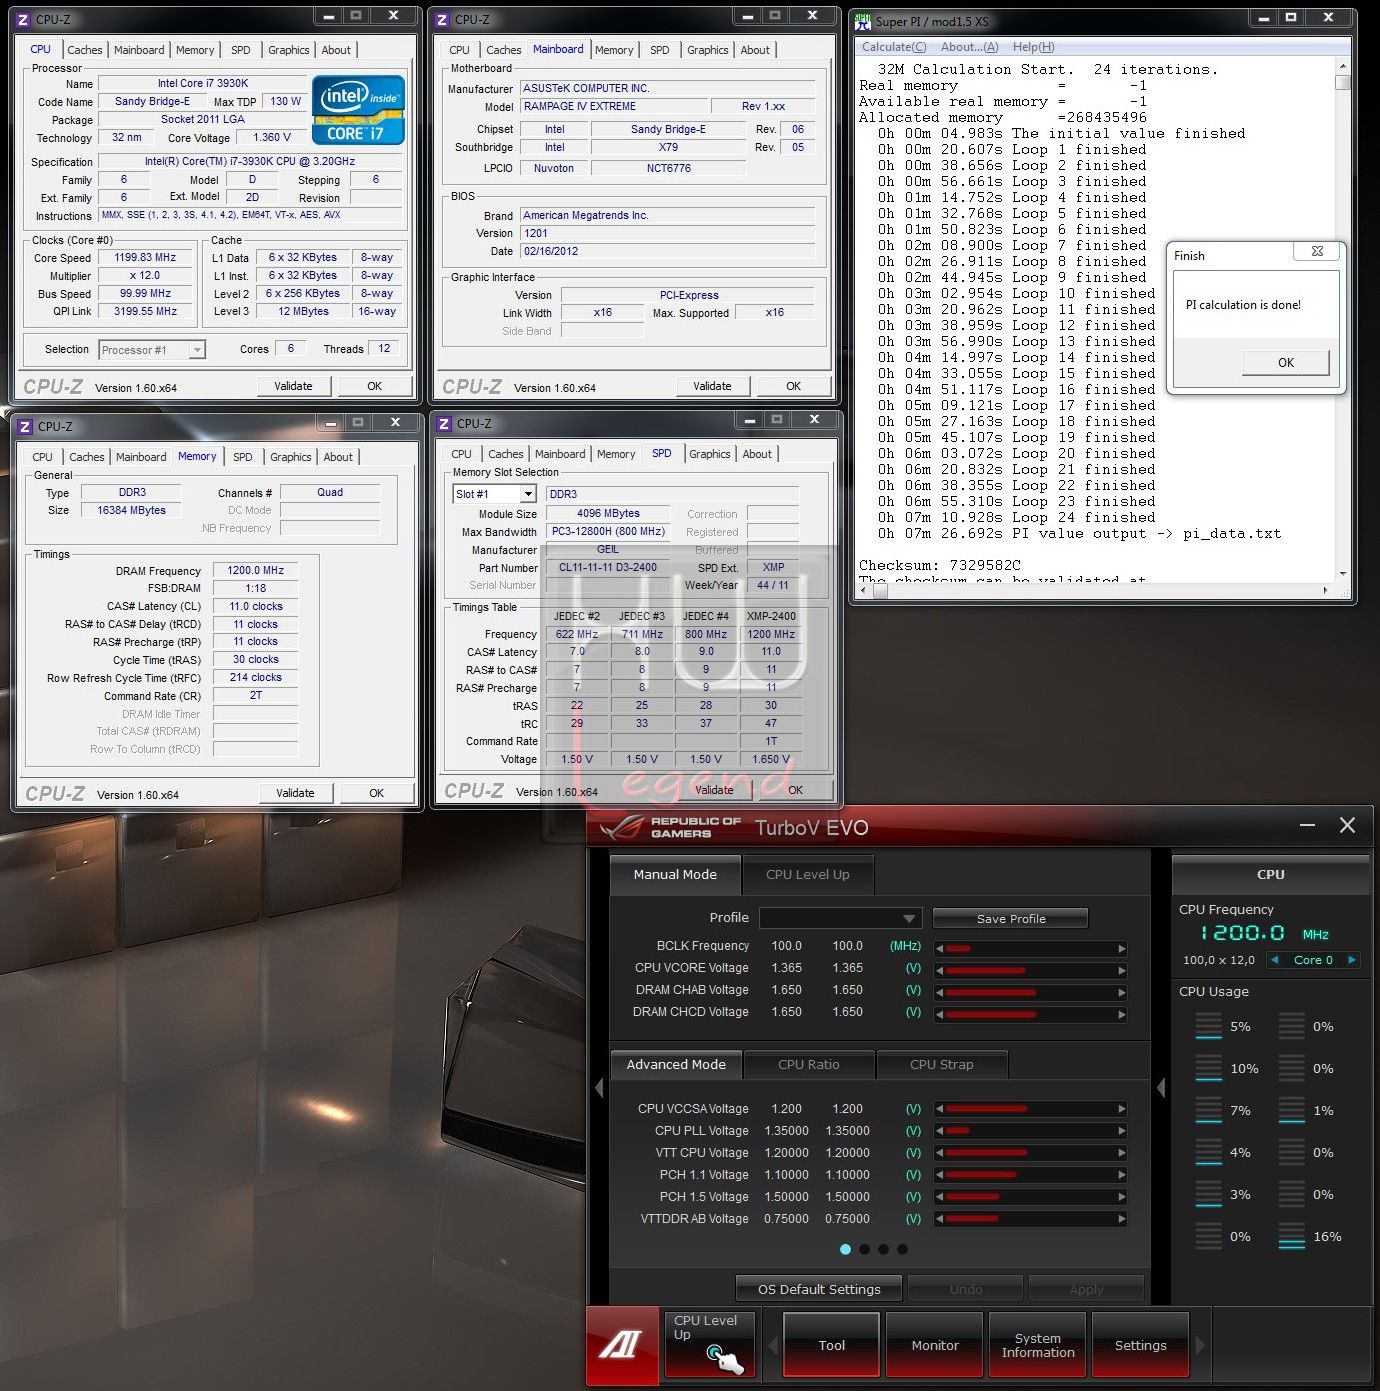Increase PCH 1.5 Voltage with right arrow

pos(1122,1196)
